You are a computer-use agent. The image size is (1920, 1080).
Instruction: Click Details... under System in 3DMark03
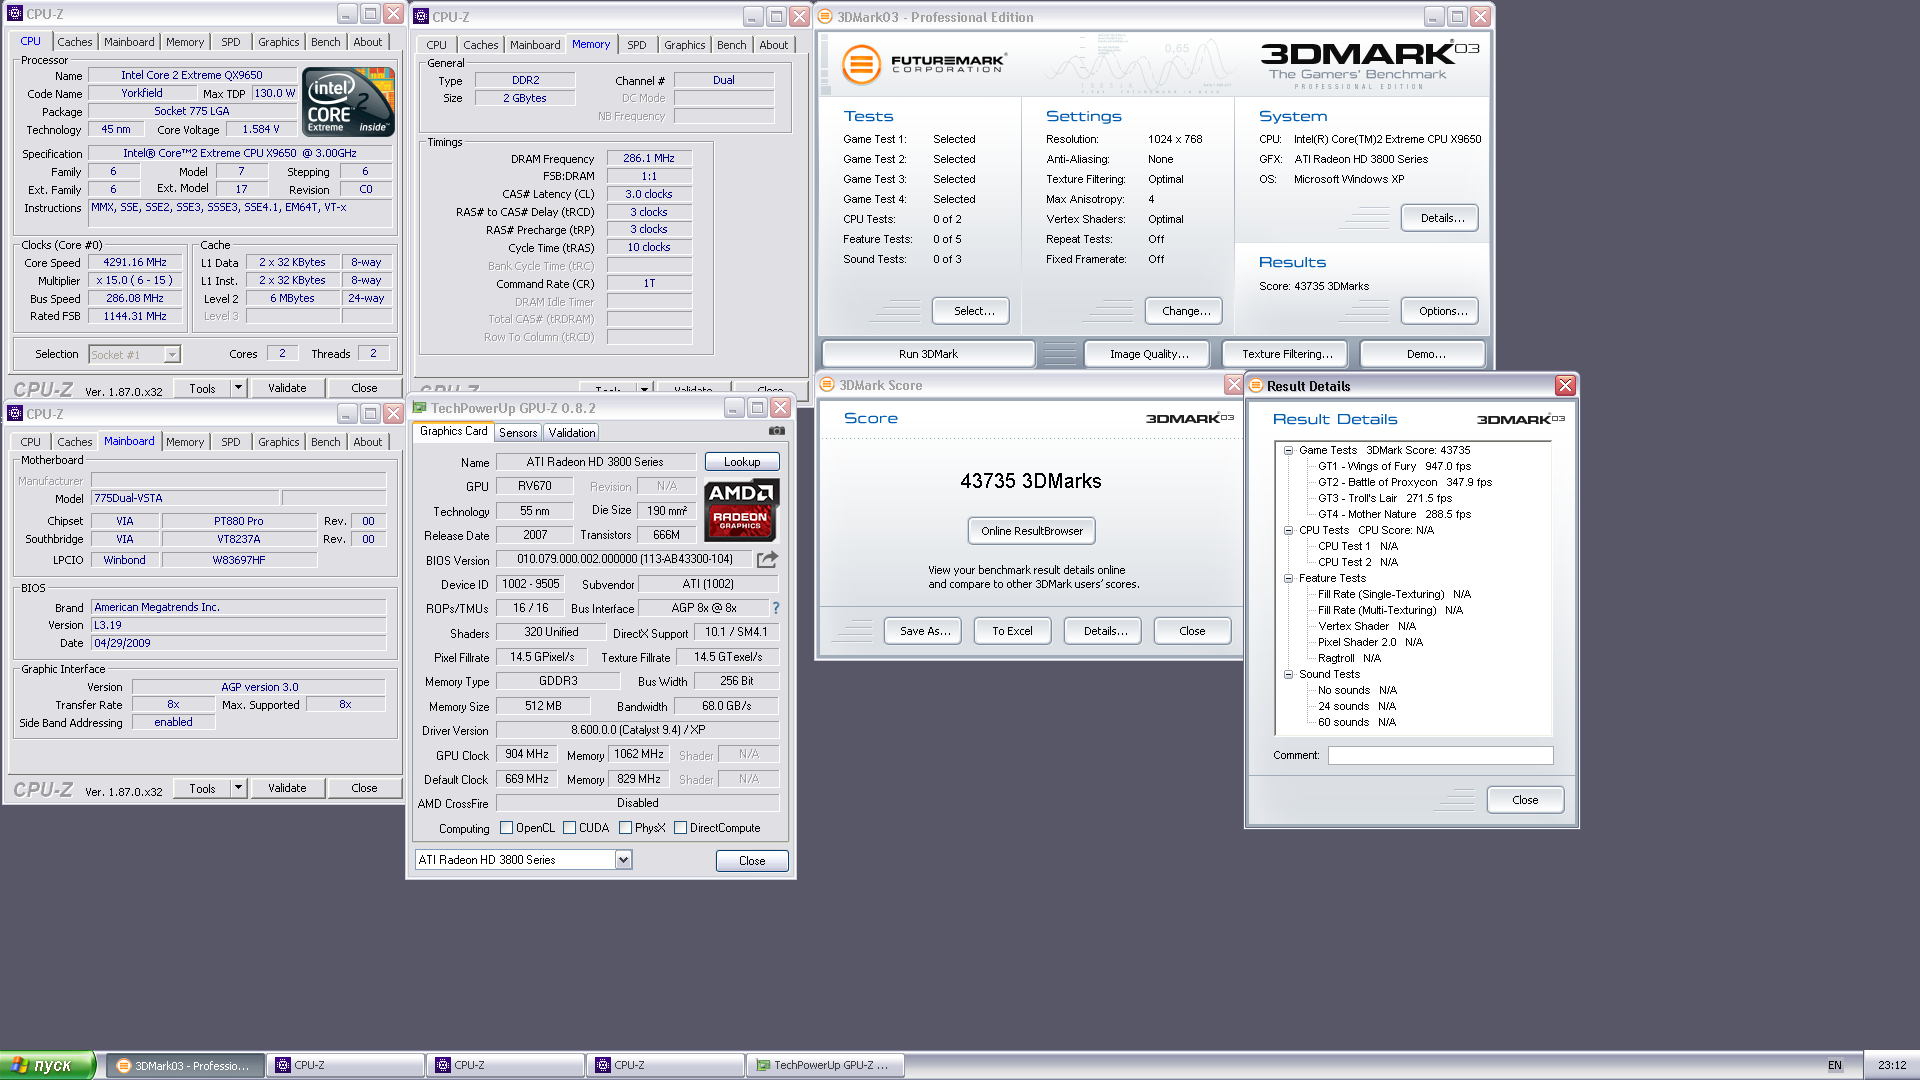click(x=1442, y=218)
